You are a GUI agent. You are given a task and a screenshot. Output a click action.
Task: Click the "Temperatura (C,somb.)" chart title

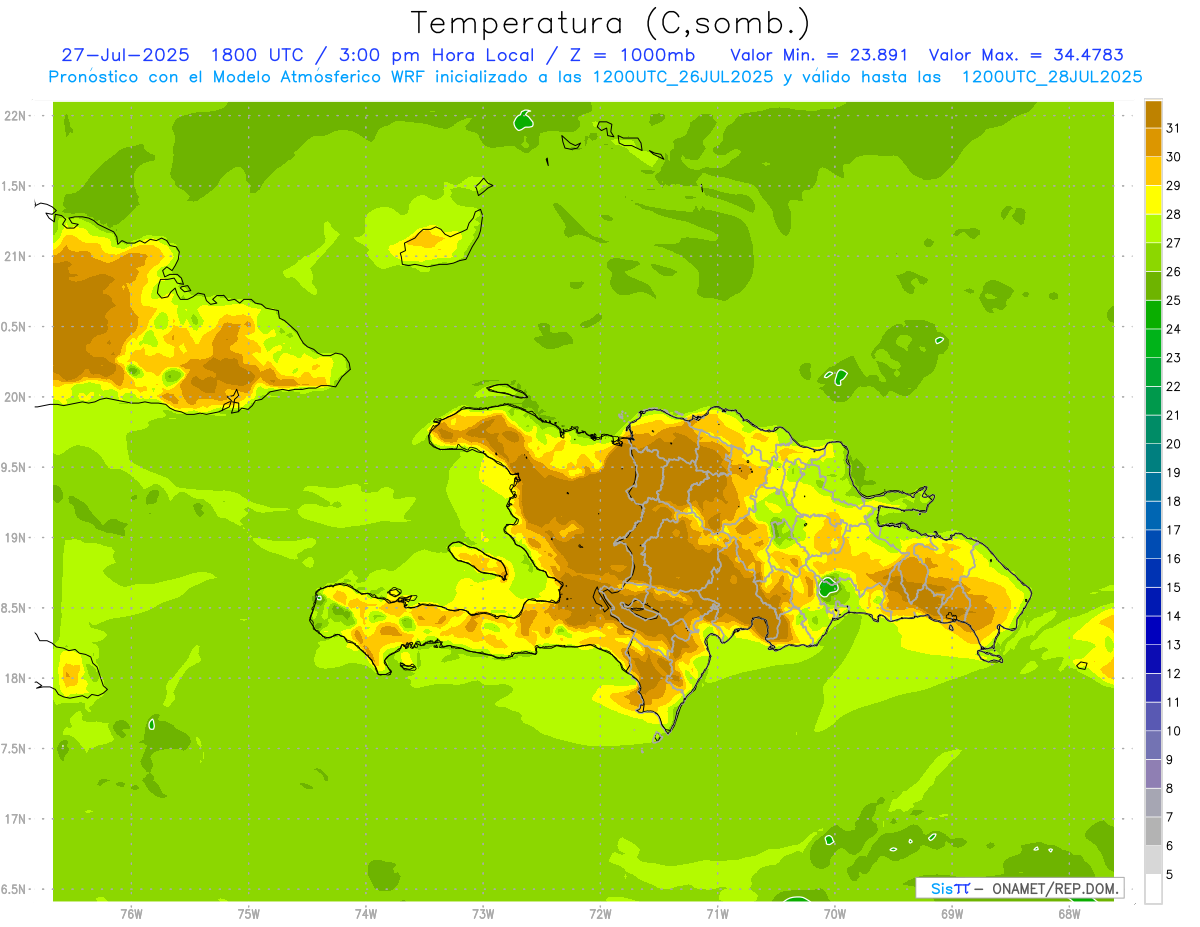(x=611, y=23)
